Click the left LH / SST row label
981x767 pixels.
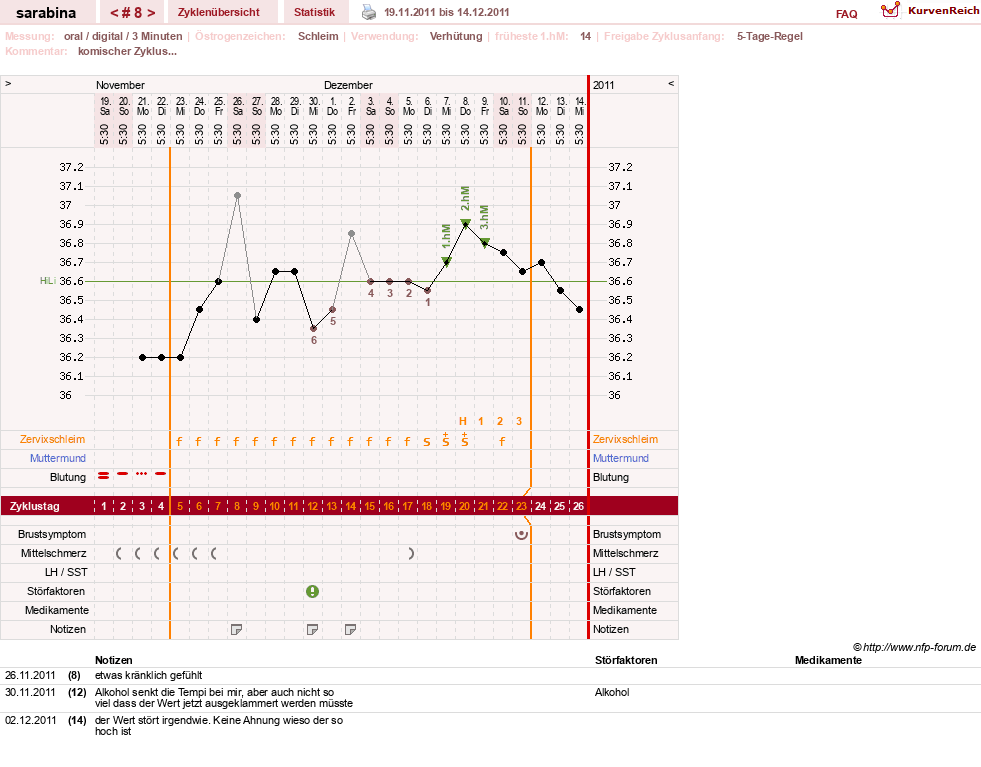click(x=66, y=572)
